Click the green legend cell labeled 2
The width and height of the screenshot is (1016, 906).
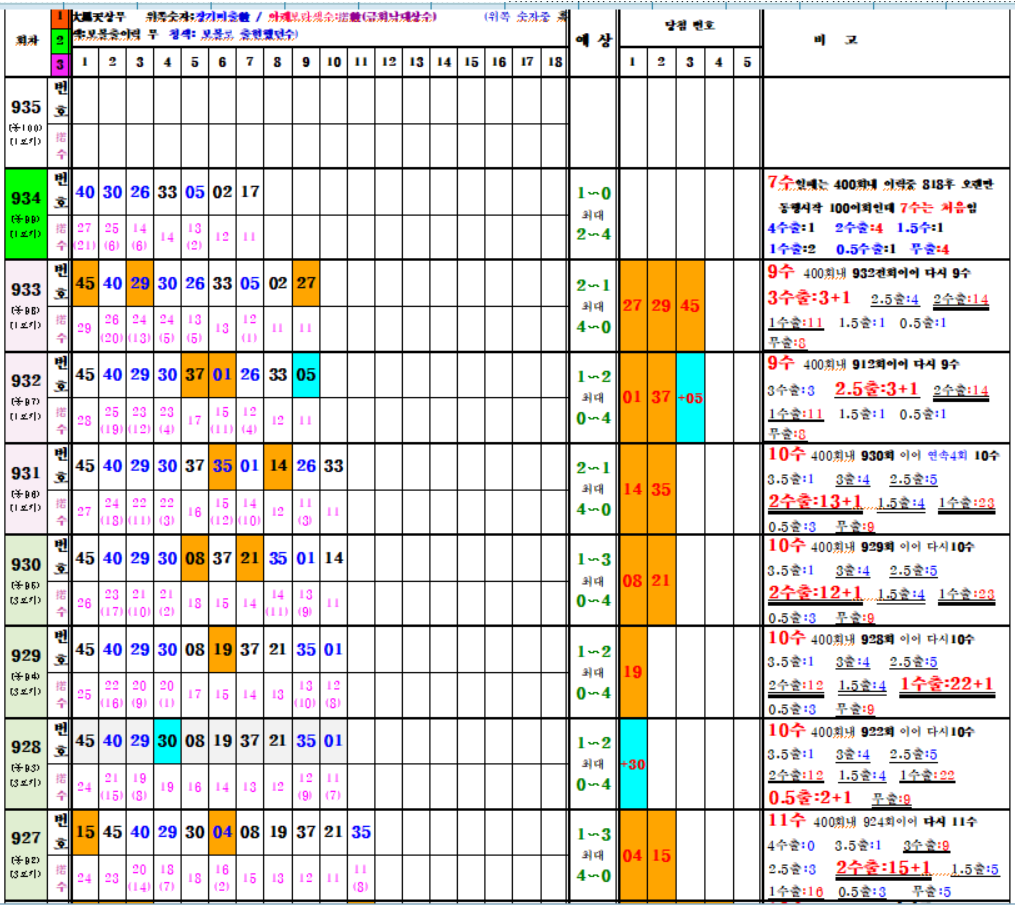[60, 41]
